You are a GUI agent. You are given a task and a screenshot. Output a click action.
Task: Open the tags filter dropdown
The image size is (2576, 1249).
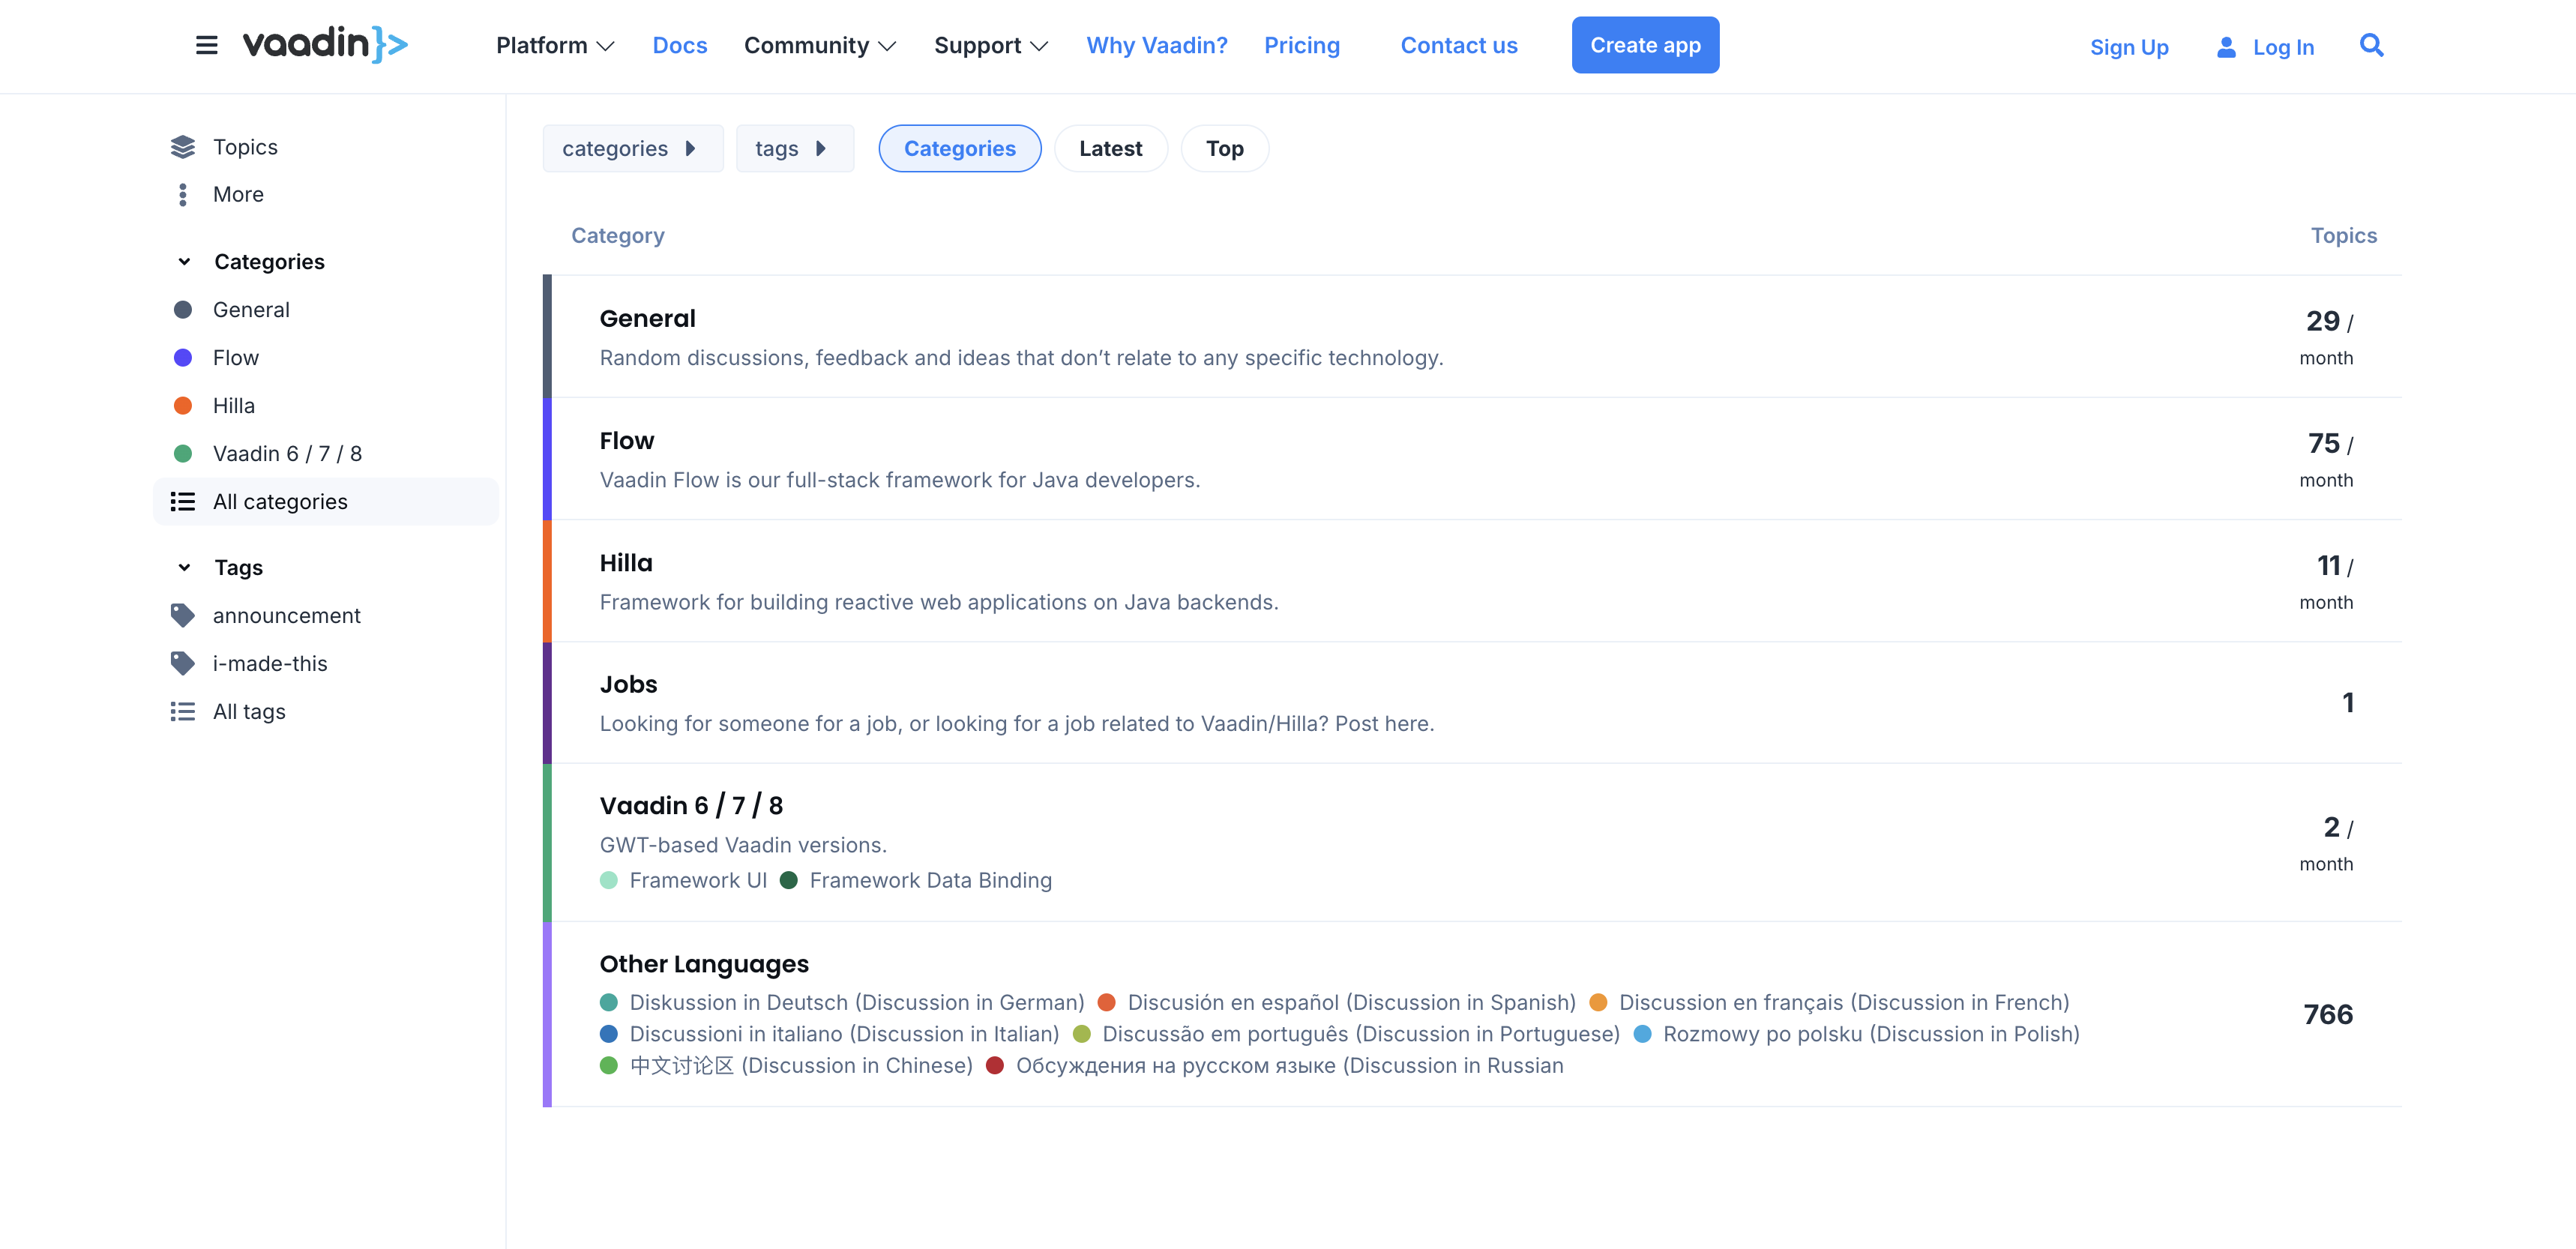795,149
